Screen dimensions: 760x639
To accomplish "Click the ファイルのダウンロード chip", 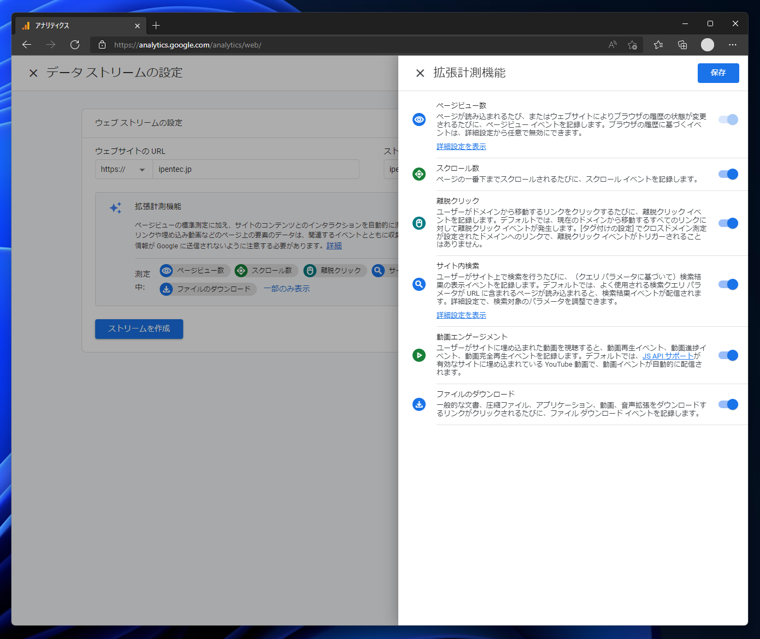I will (207, 289).
